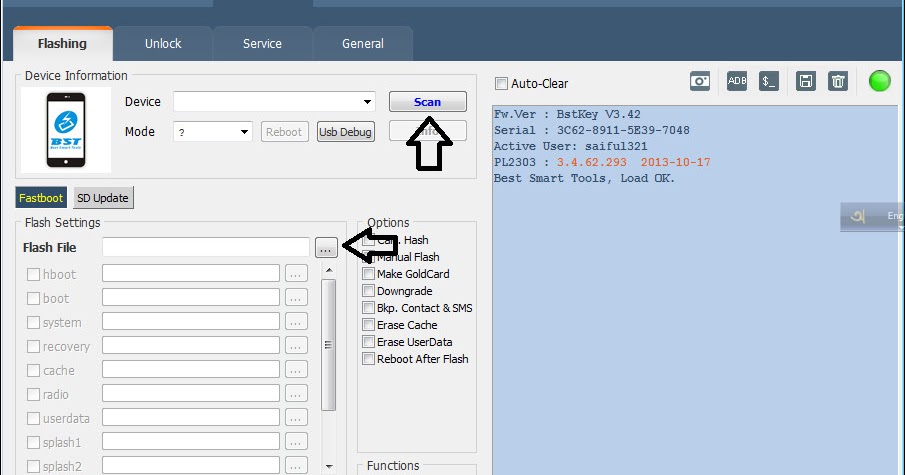The width and height of the screenshot is (905, 475).
Task: Enable the splash1 checkbox
Action: (x=33, y=442)
